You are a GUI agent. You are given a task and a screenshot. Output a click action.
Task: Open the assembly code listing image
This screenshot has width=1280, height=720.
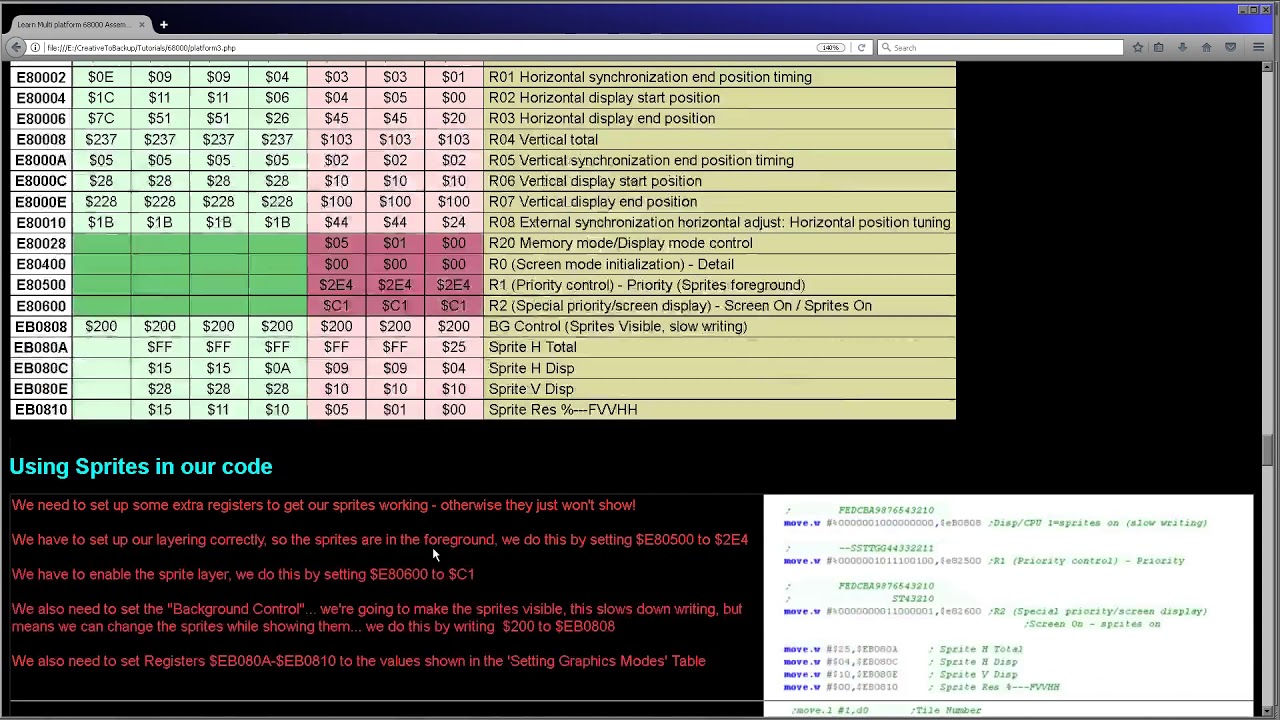(1008, 605)
